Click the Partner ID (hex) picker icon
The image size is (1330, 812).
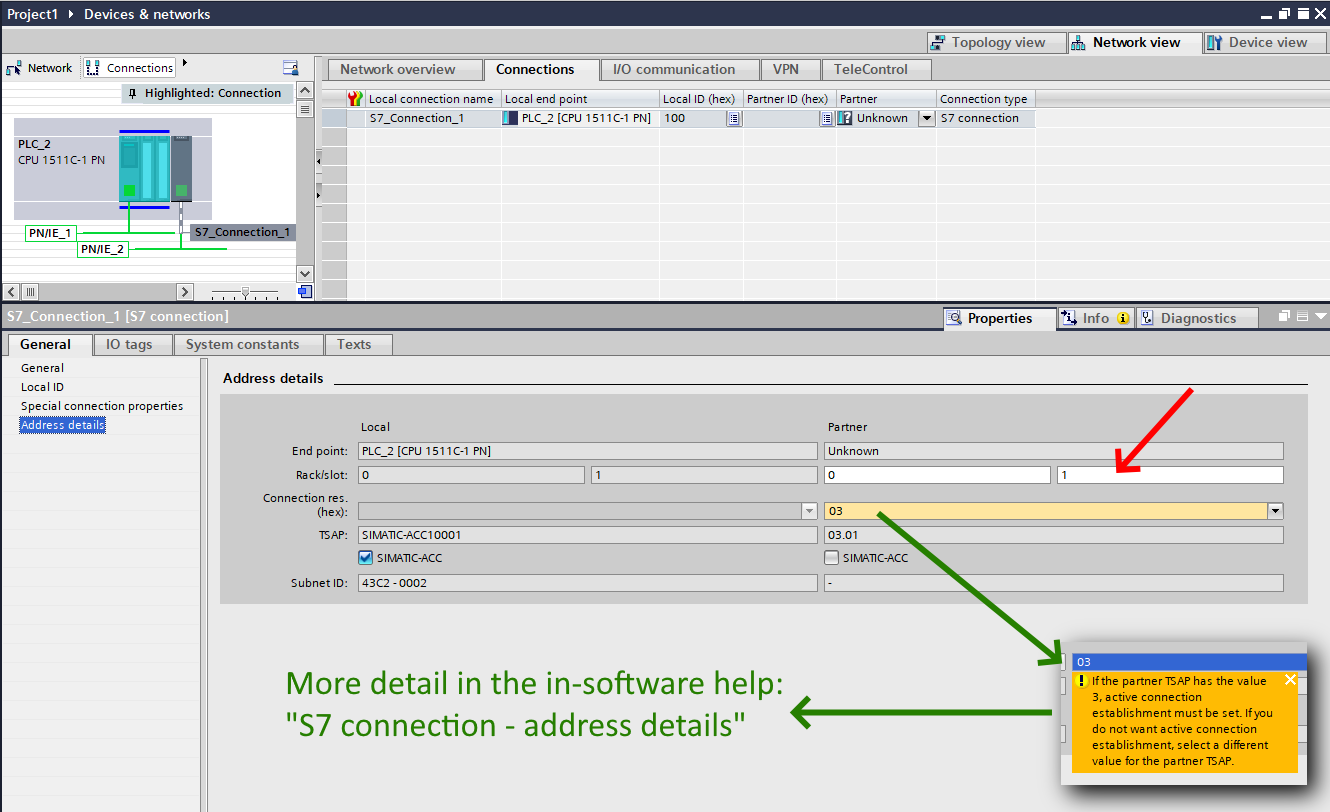pos(826,118)
